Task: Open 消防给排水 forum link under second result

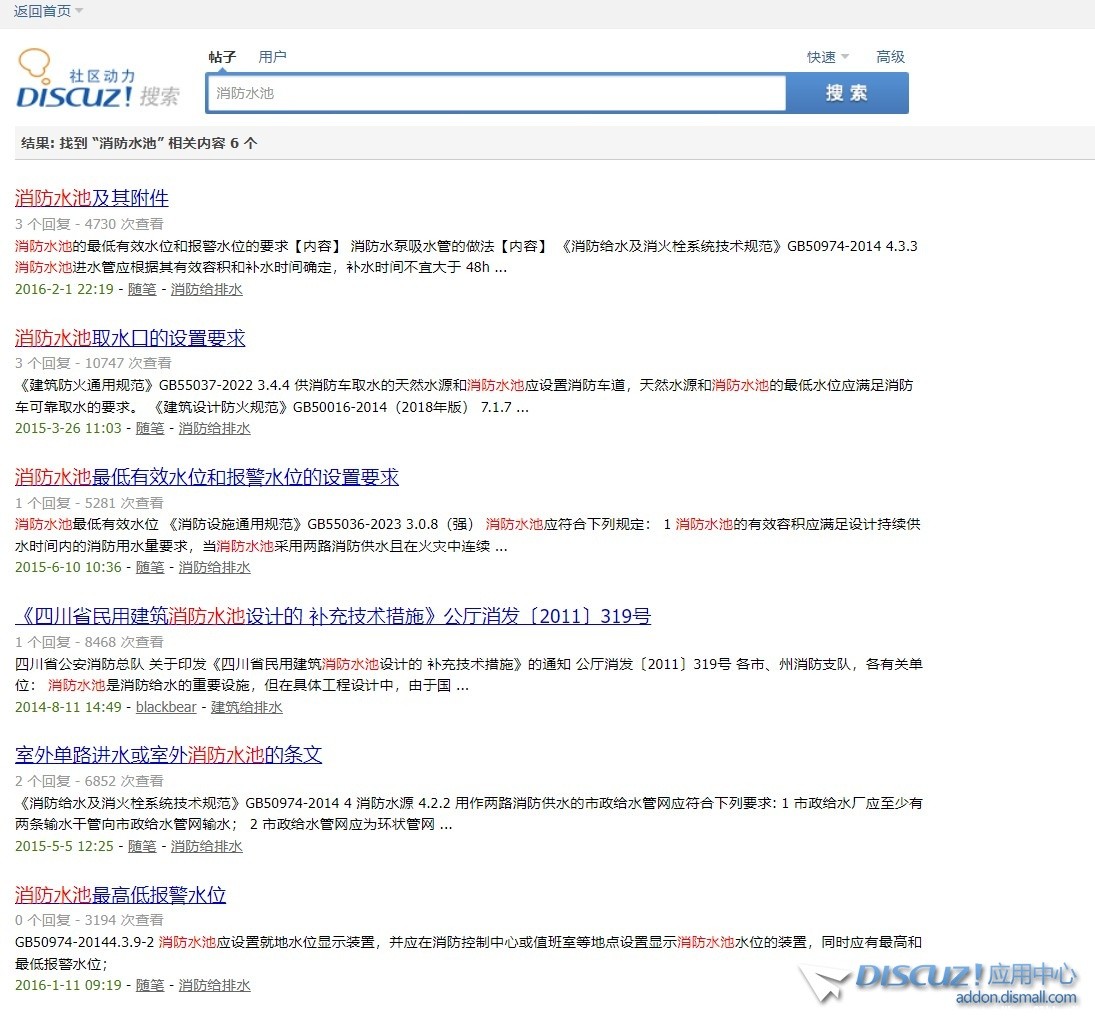Action: pos(214,428)
